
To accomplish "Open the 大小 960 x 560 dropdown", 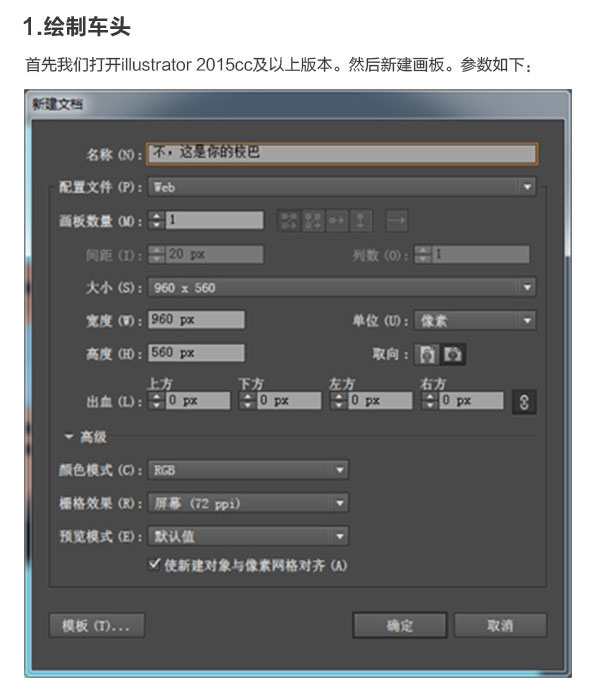I will coord(342,287).
